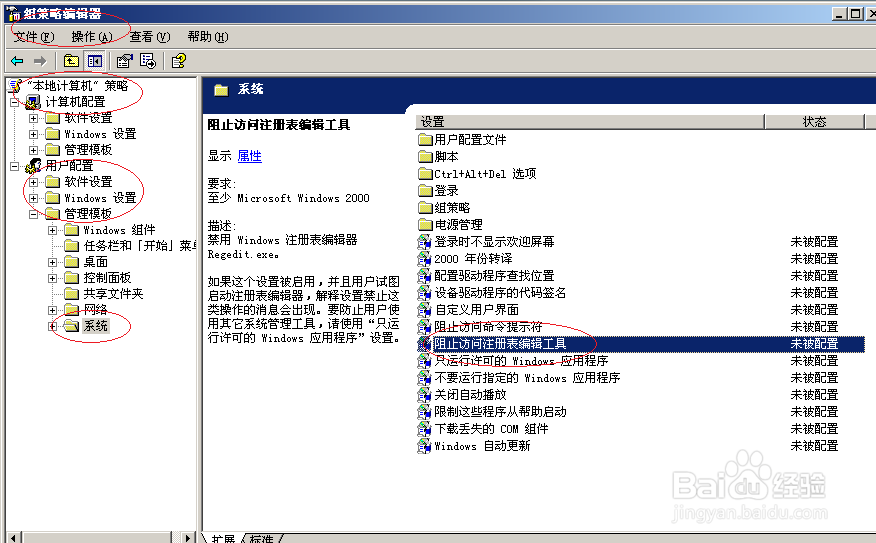876x543 pixels.
Task: Click the 系统 folder icon in header
Action: pyautogui.click(x=221, y=89)
